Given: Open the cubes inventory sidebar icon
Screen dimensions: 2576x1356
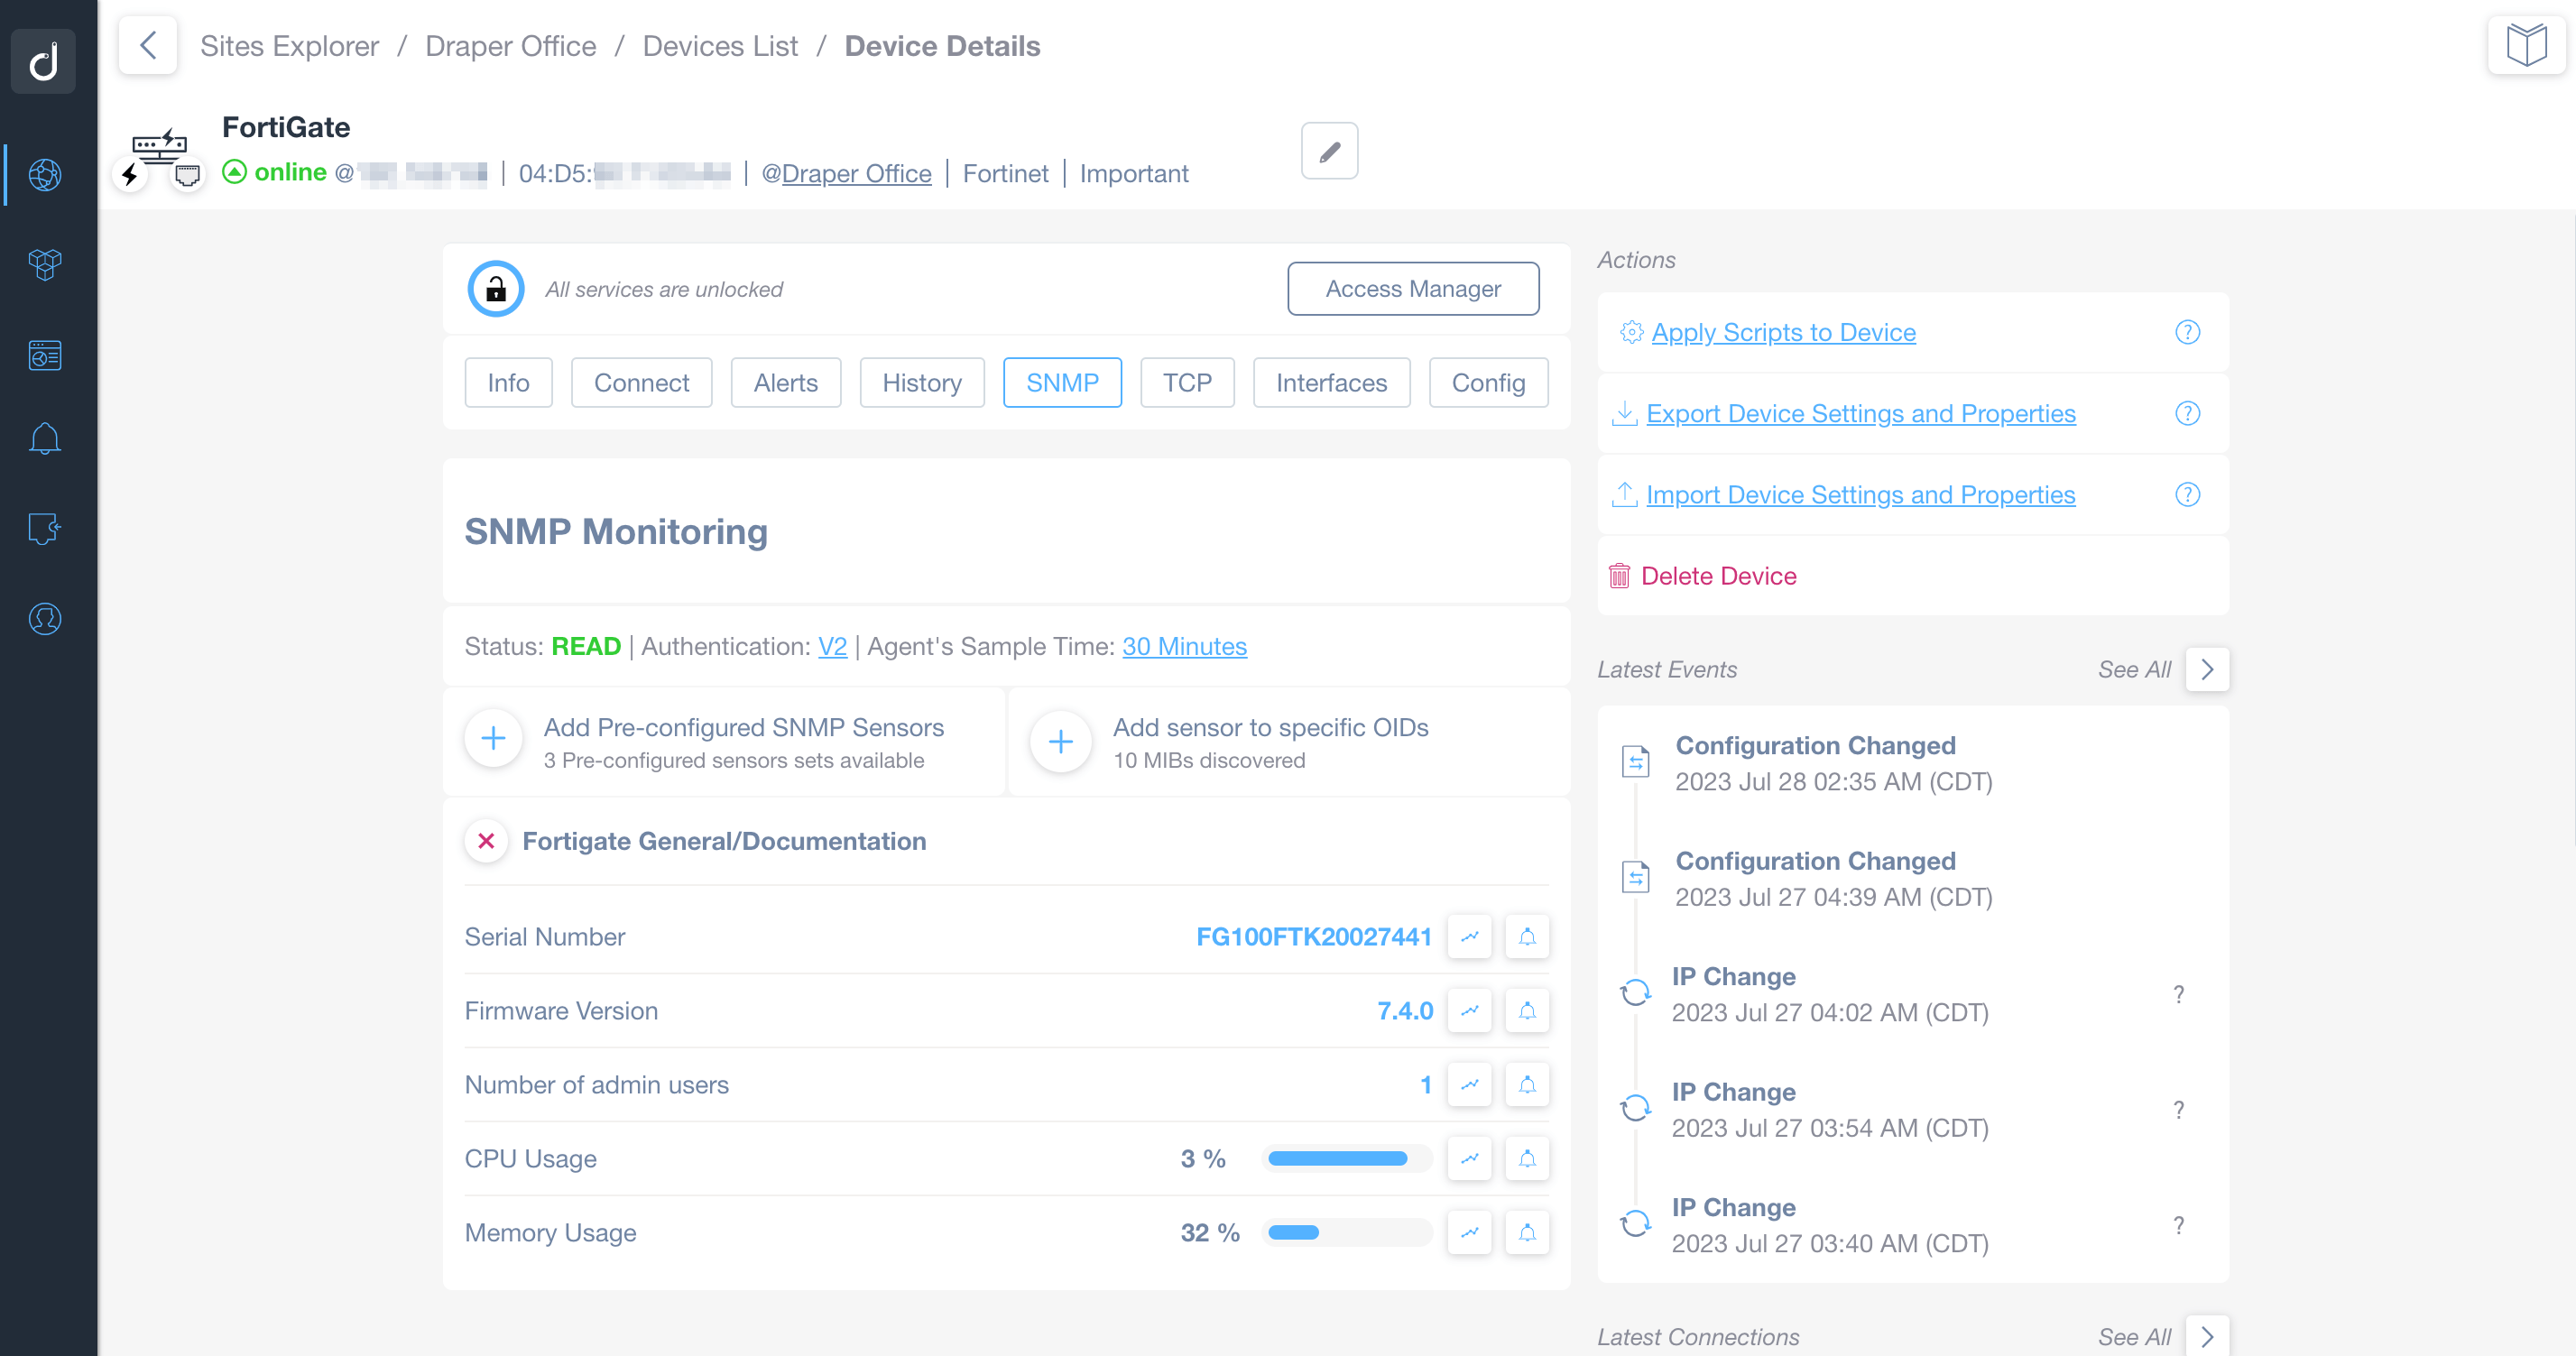Looking at the screenshot, I should tap(45, 265).
